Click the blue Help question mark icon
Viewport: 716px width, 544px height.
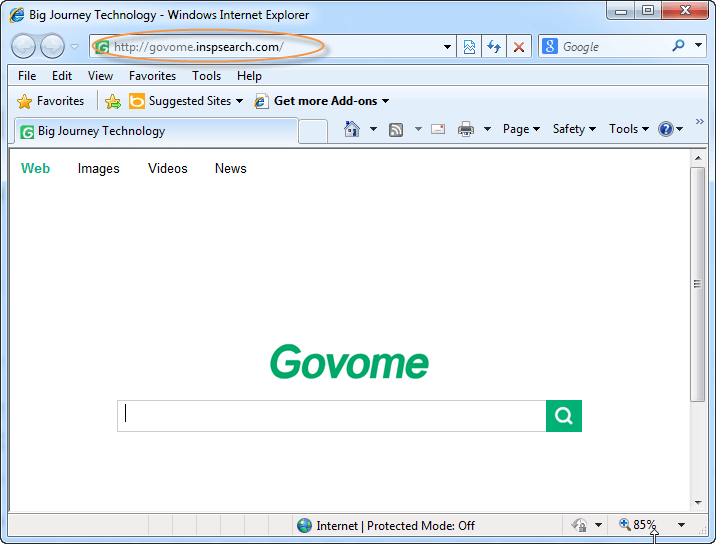tap(666, 129)
